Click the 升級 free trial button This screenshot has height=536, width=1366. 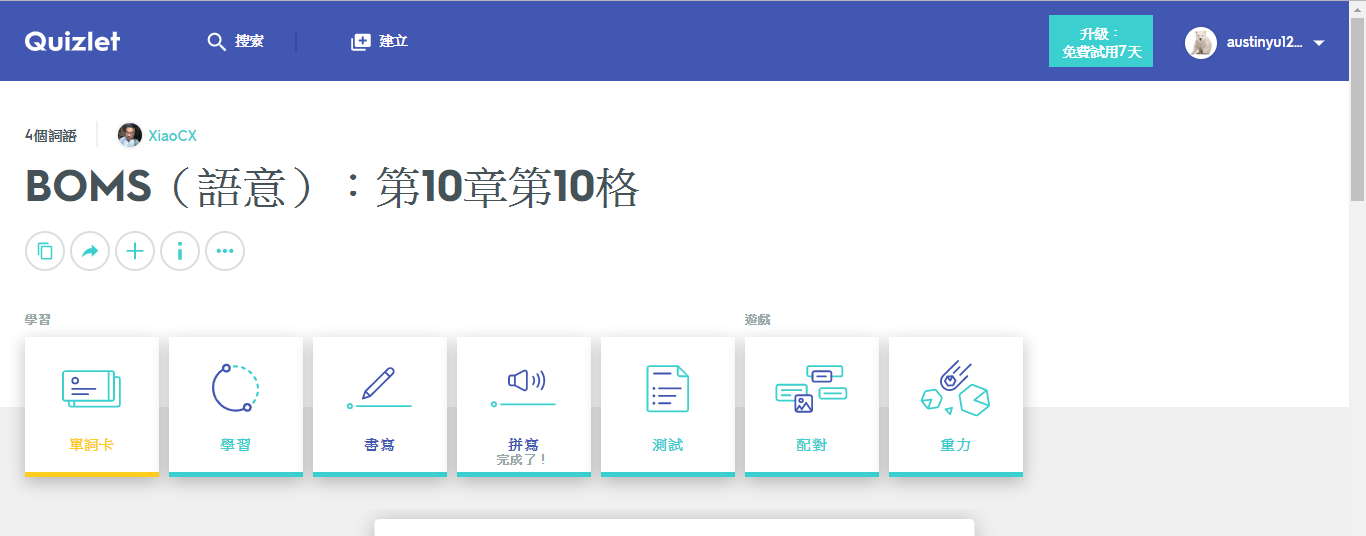pos(1101,41)
